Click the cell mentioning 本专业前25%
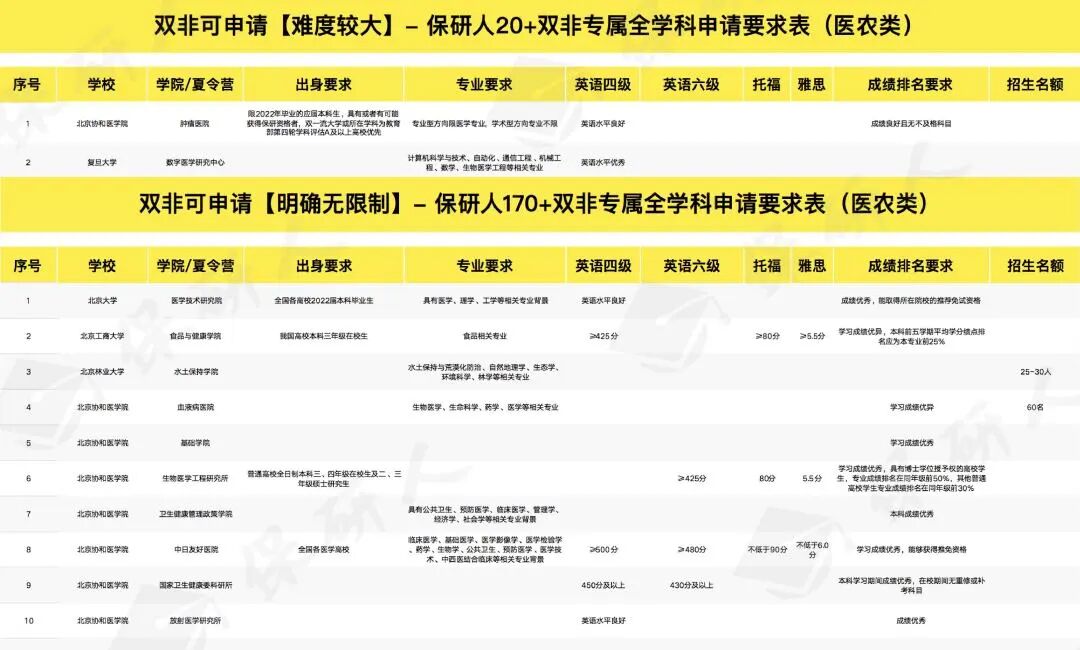Viewport: 1080px width, 650px height. 911,336
